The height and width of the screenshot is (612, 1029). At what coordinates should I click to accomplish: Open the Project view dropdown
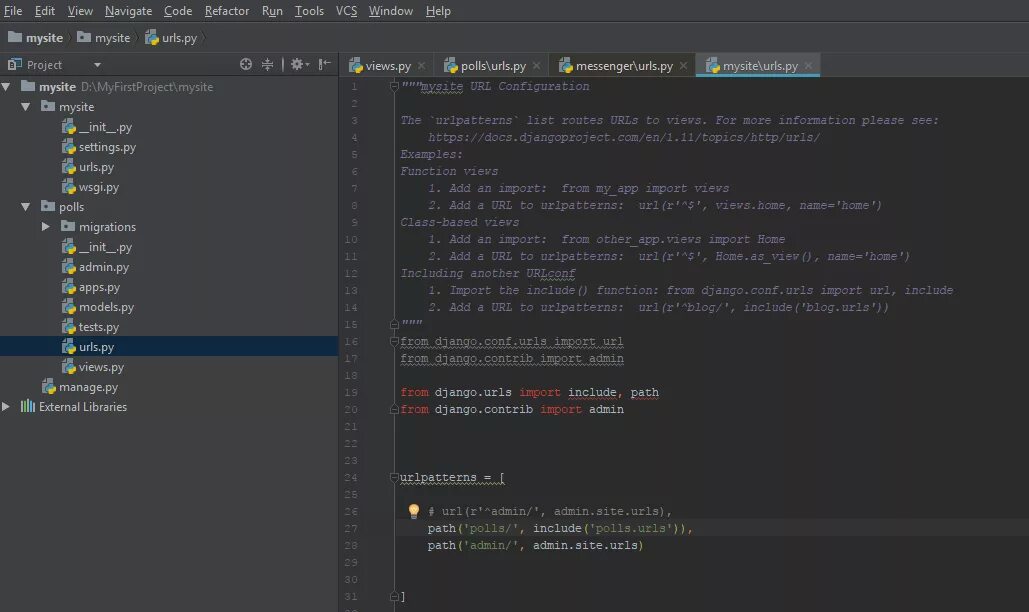pos(97,65)
